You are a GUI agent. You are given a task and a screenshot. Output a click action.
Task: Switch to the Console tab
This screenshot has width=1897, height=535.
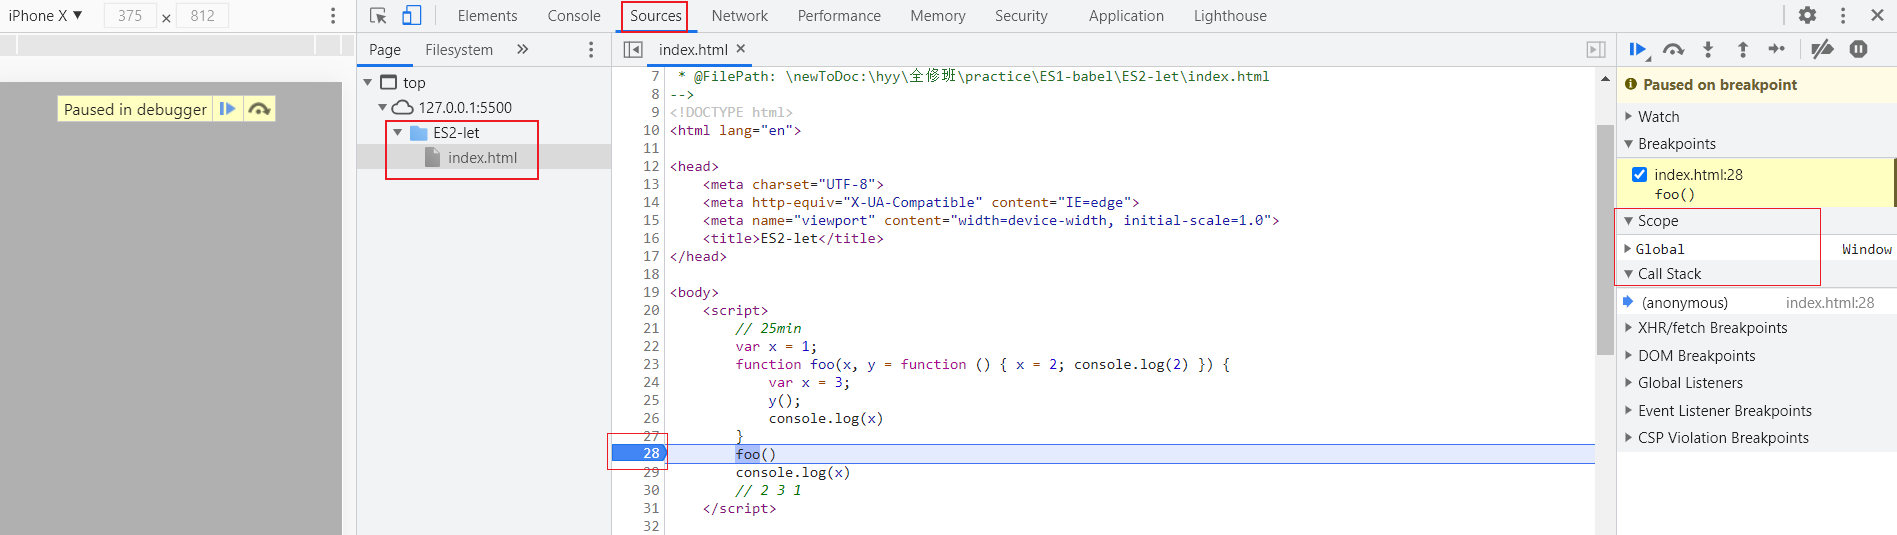tap(574, 16)
